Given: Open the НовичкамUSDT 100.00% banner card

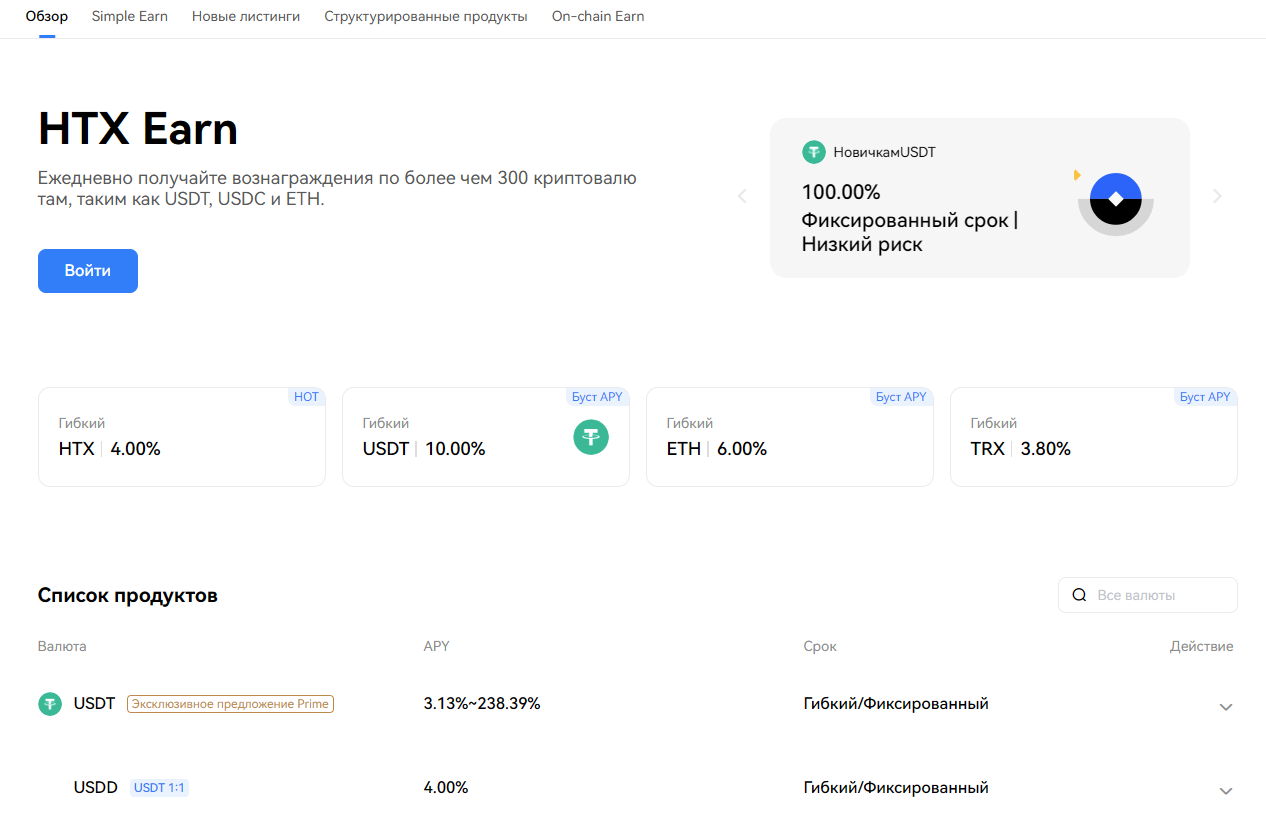Looking at the screenshot, I should 980,198.
